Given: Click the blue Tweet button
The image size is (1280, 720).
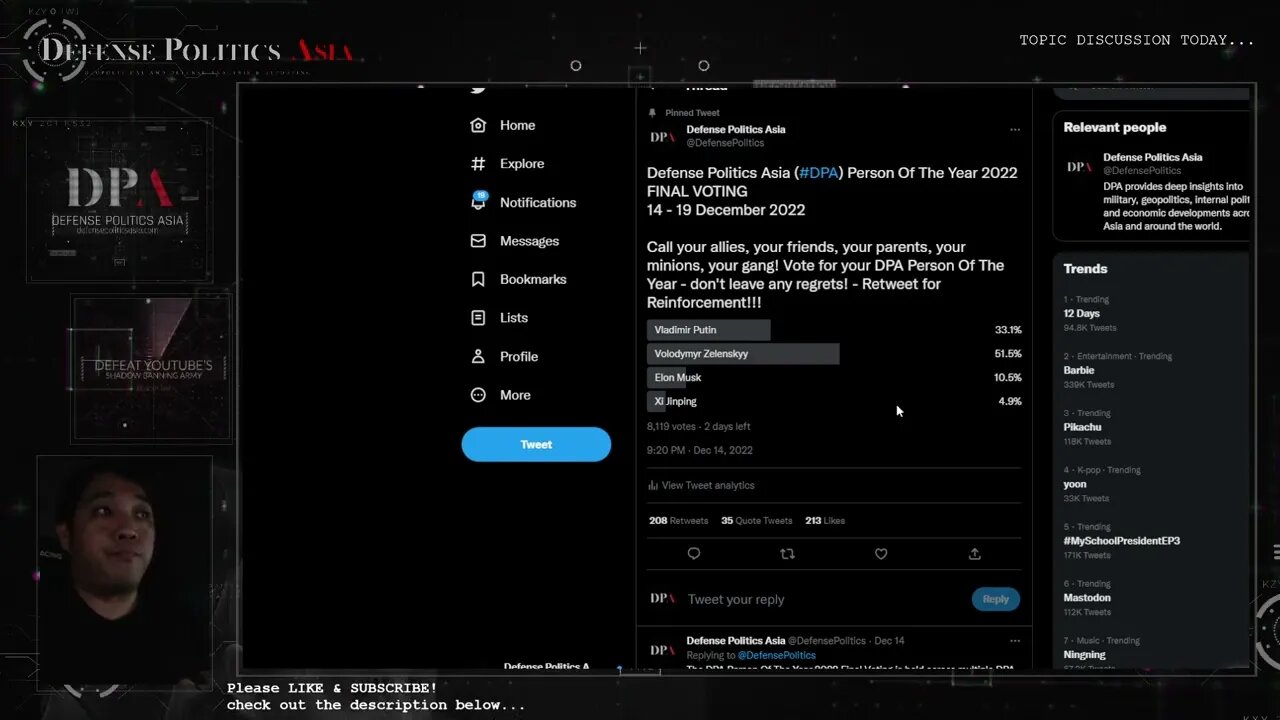Looking at the screenshot, I should pyautogui.click(x=536, y=444).
